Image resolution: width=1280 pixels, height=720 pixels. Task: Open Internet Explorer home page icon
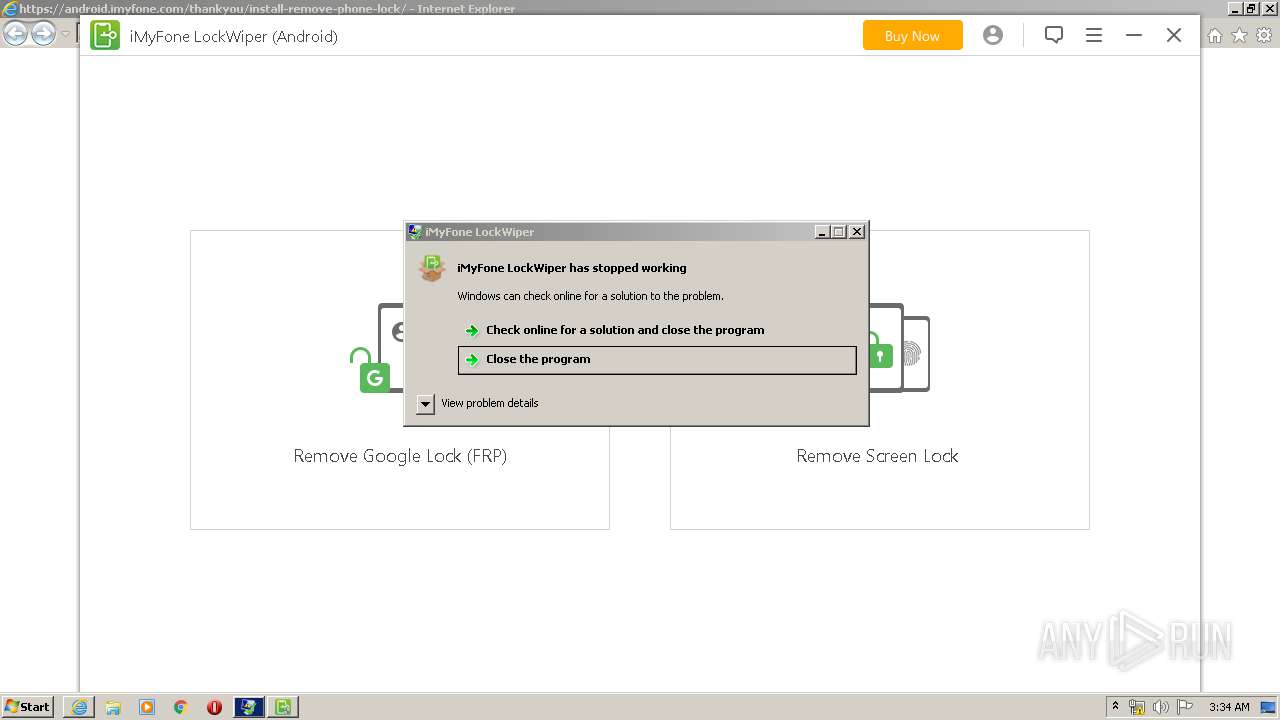tap(1214, 36)
